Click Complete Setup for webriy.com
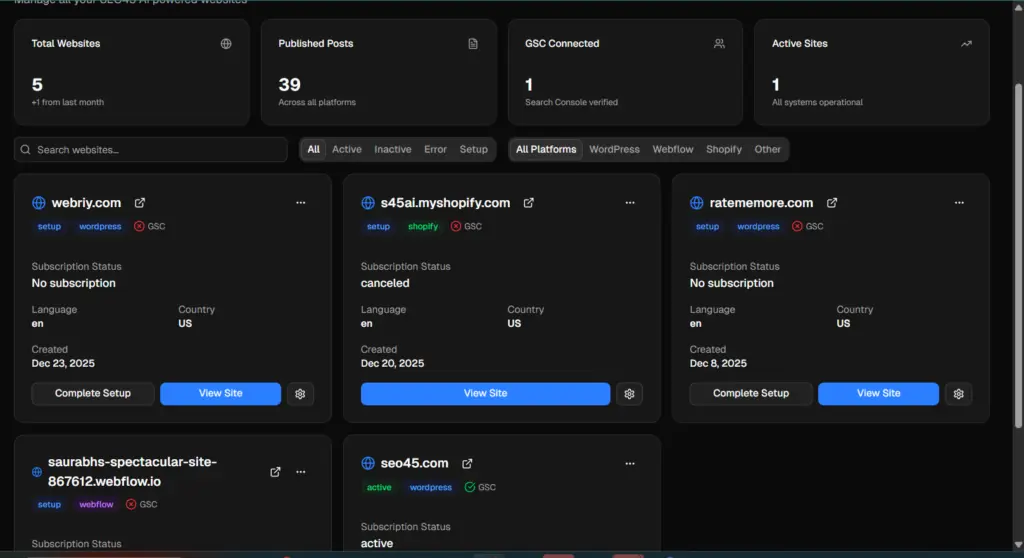This screenshot has width=1024, height=558. [x=93, y=394]
